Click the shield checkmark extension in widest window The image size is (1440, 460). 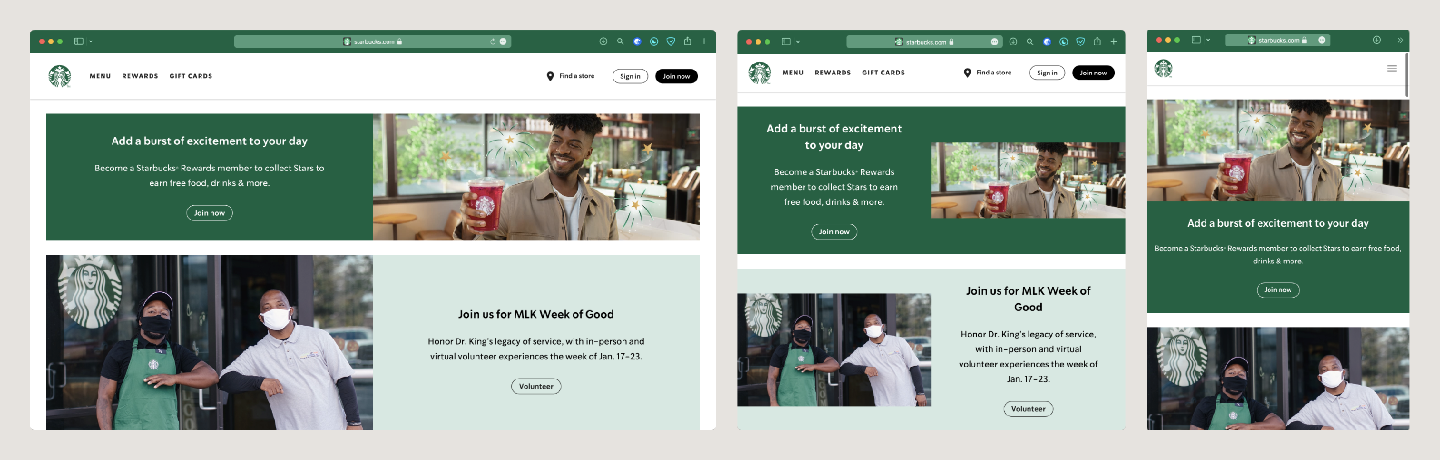671,41
